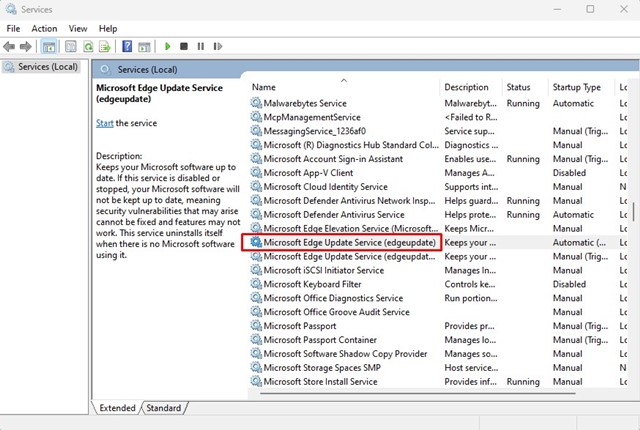Open the File menu

13,29
